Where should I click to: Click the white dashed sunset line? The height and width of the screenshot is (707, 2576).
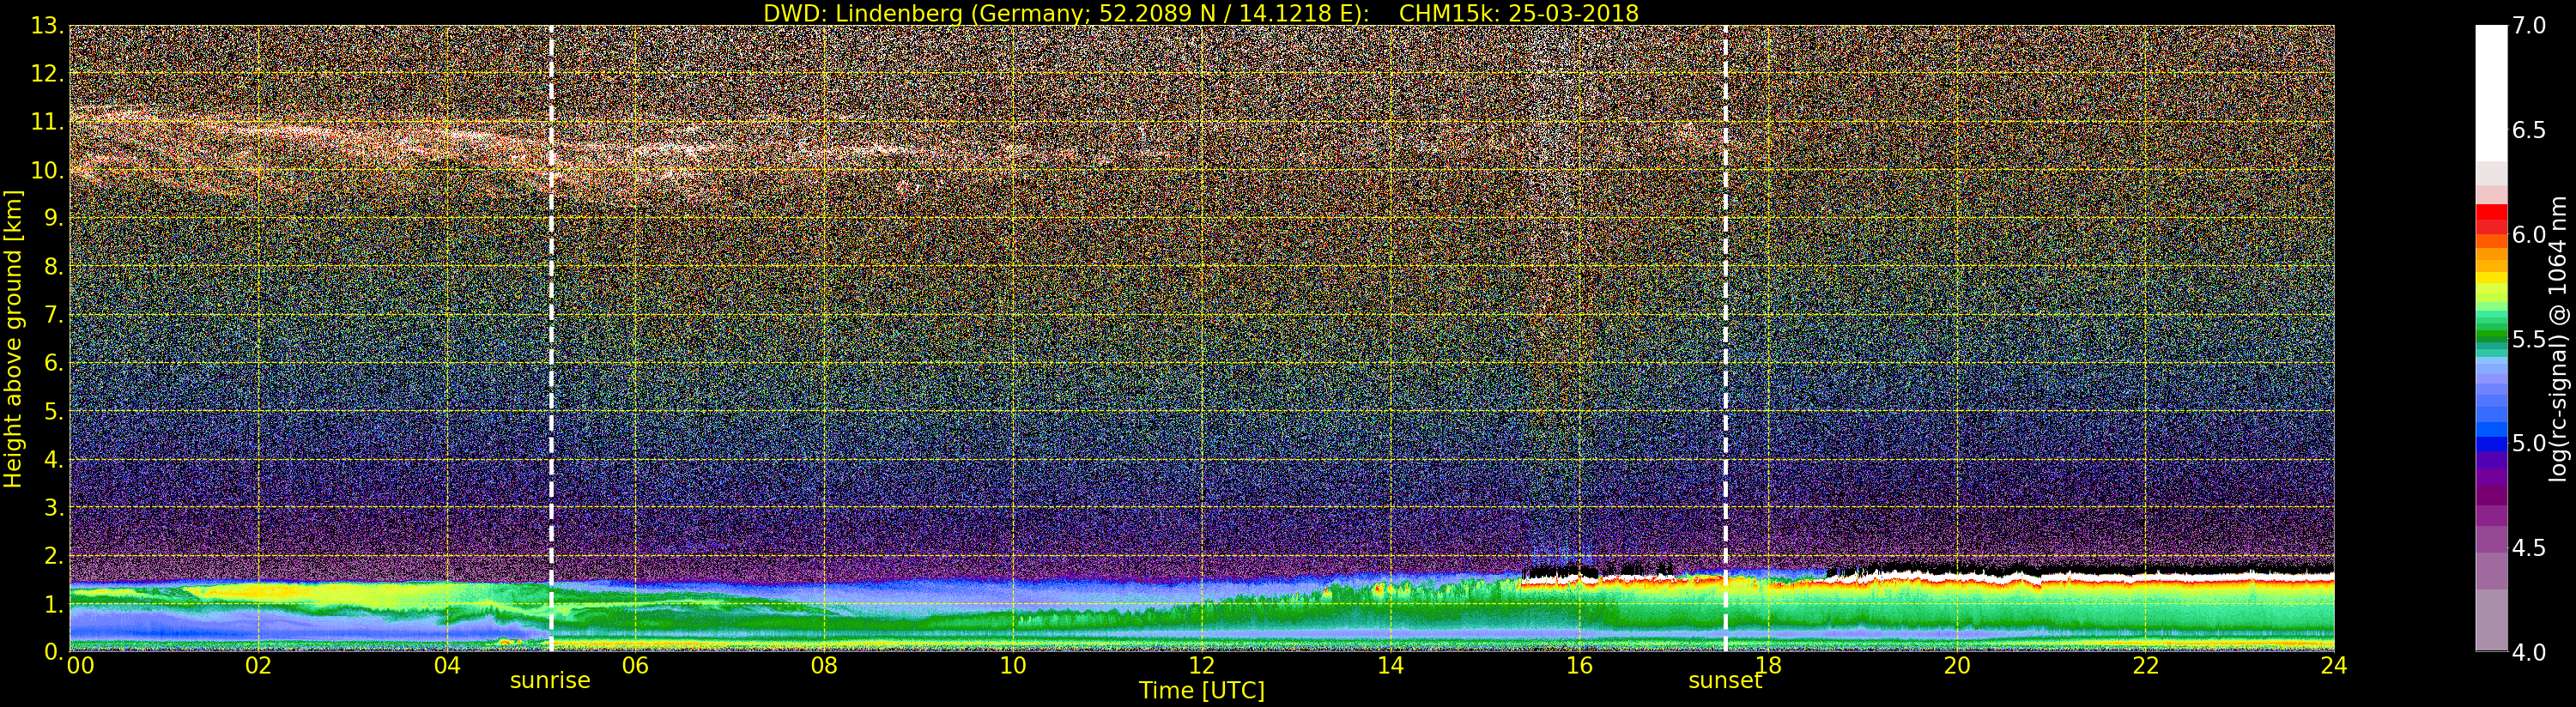(1726, 338)
